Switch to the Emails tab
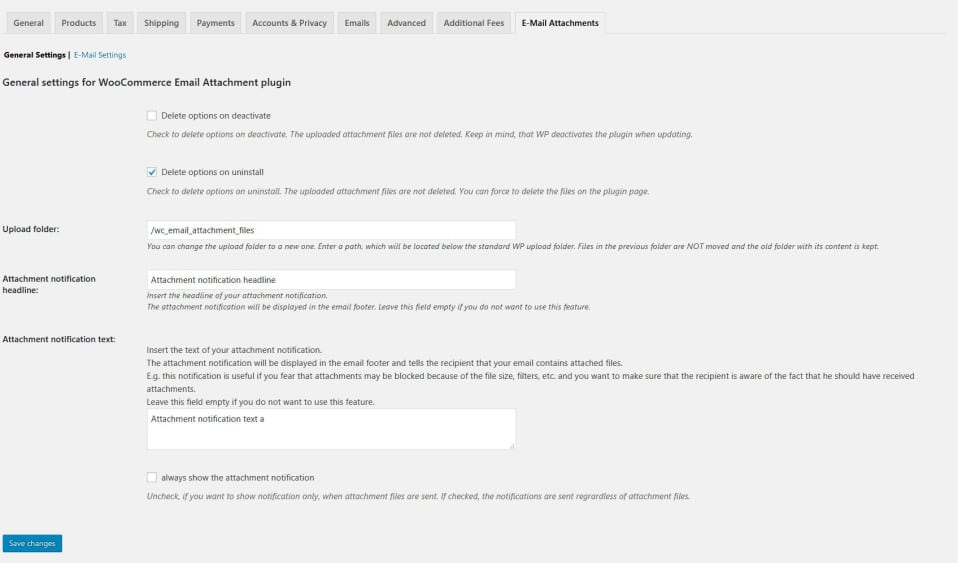 click(x=357, y=23)
